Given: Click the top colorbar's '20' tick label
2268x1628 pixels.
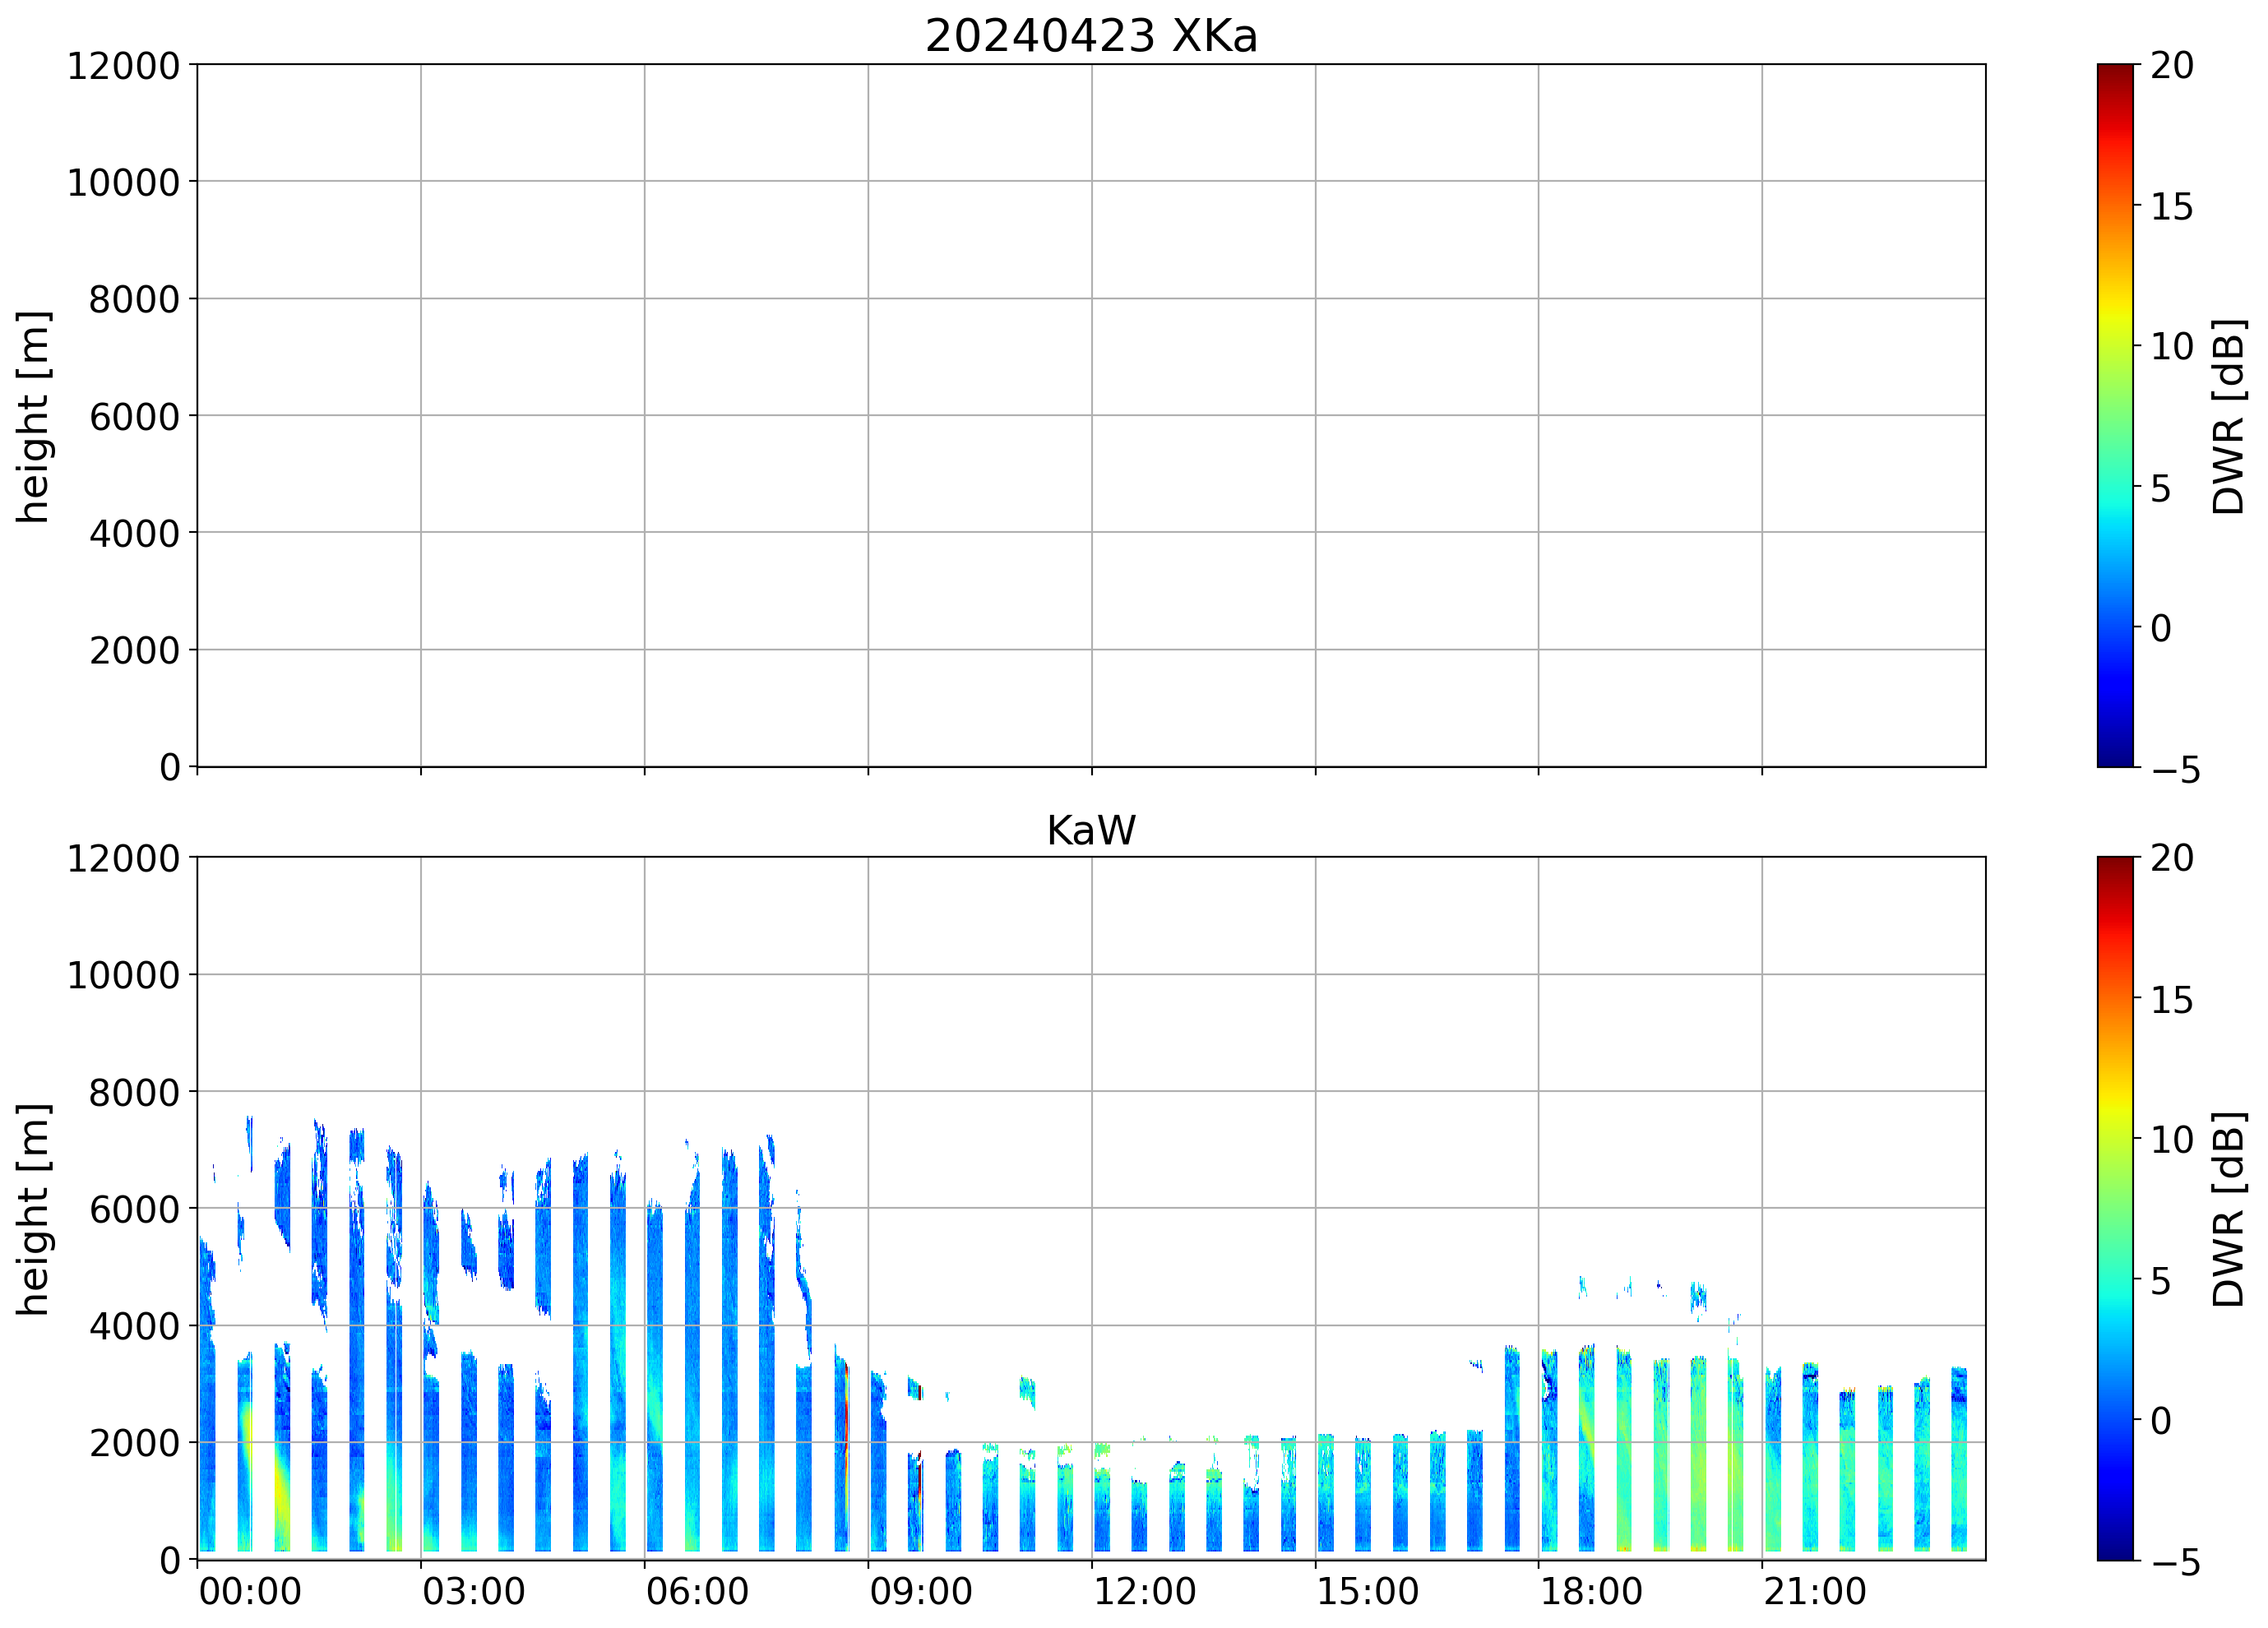Looking at the screenshot, I should [x=2172, y=66].
